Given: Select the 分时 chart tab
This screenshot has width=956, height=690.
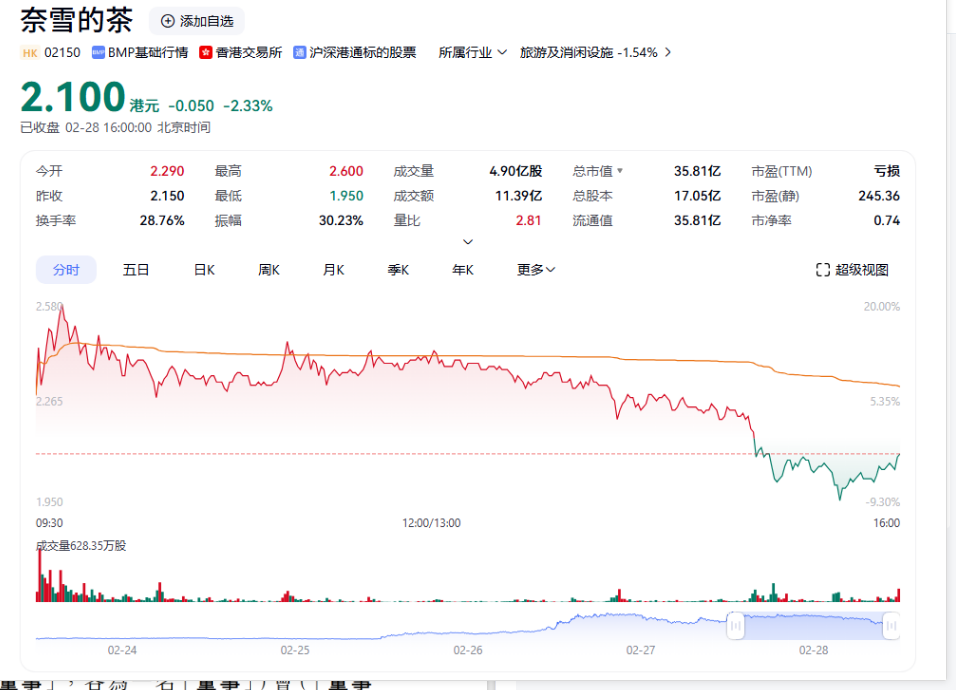Looking at the screenshot, I should pos(66,270).
